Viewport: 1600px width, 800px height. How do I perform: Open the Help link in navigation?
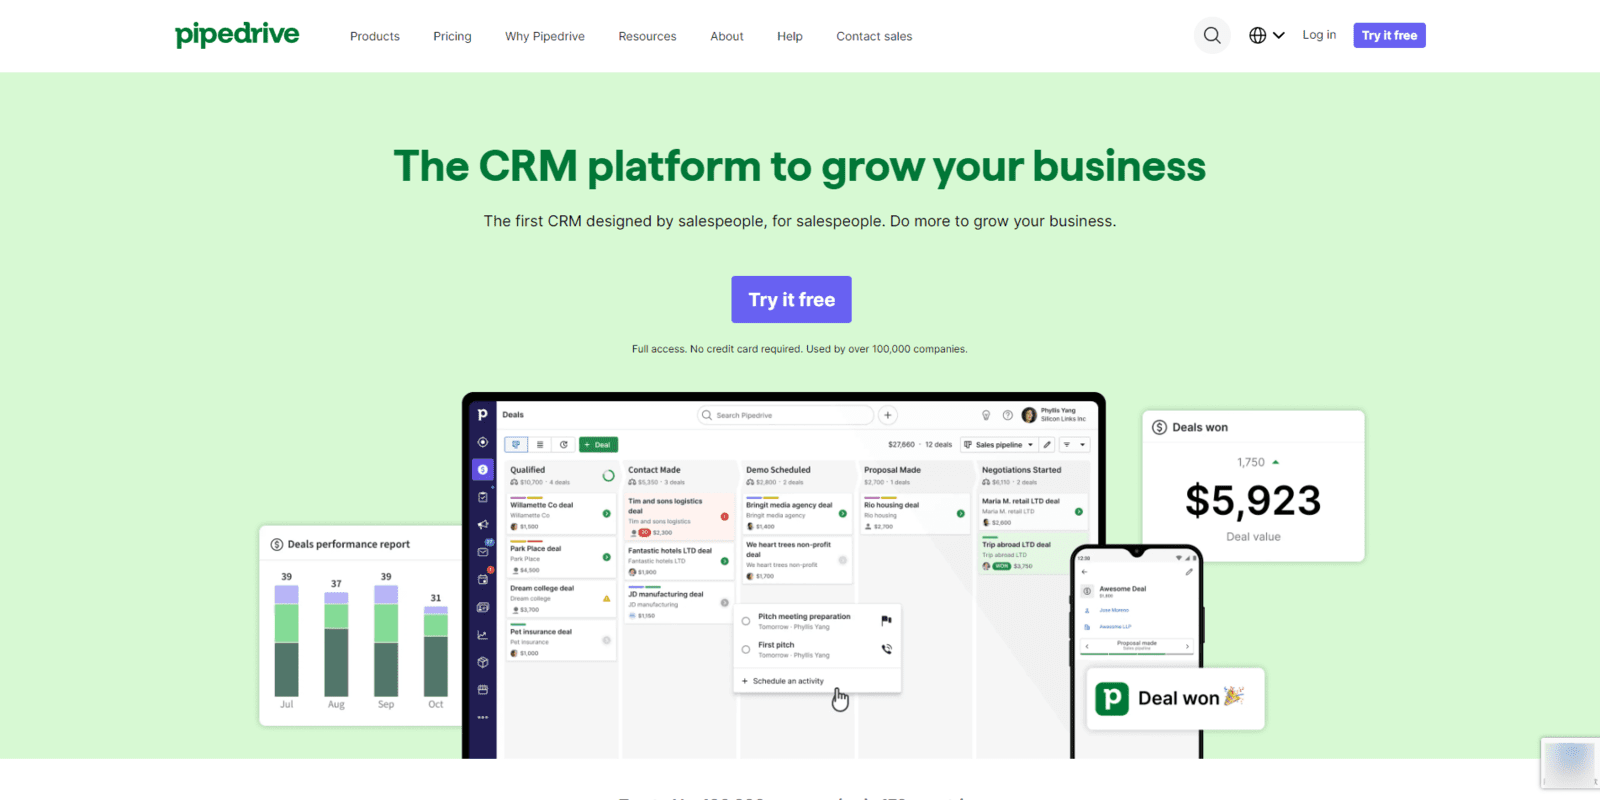pos(790,36)
